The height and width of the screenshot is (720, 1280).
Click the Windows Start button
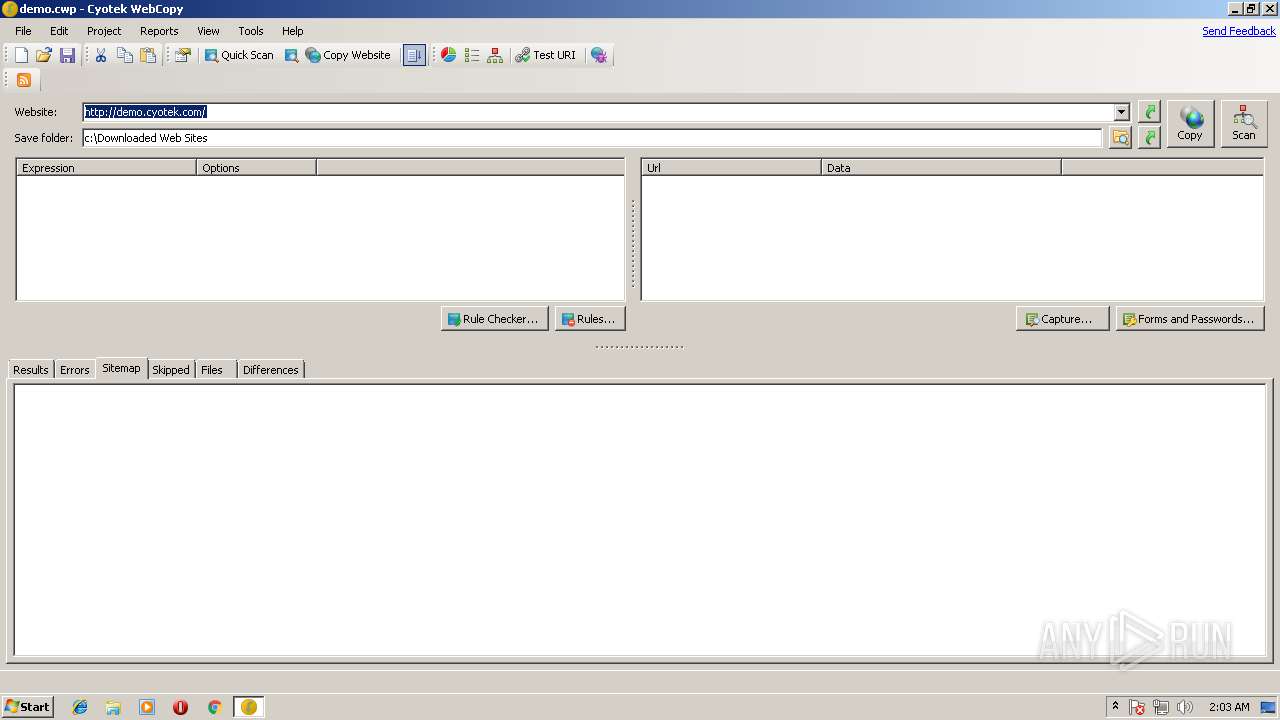click(x=27, y=707)
